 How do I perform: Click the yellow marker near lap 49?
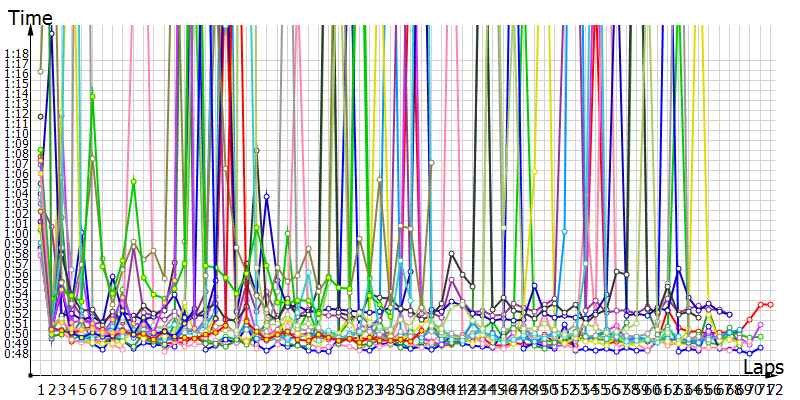click(x=534, y=171)
